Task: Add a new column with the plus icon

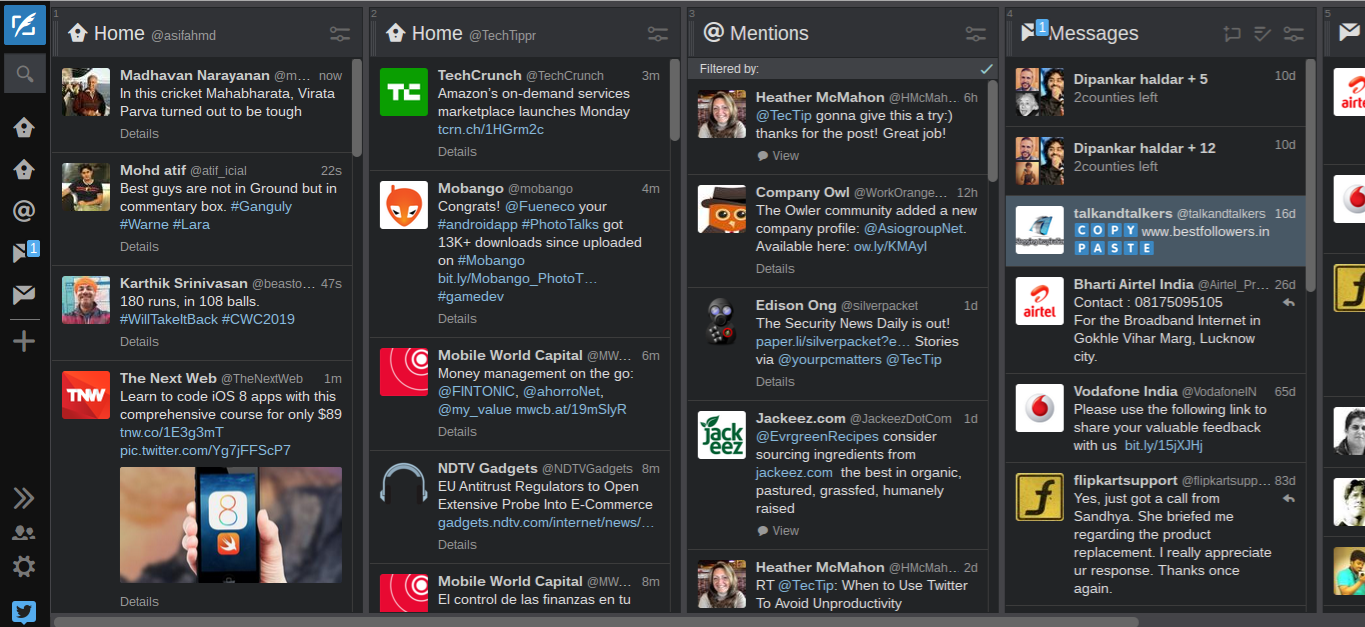Action: (24, 341)
